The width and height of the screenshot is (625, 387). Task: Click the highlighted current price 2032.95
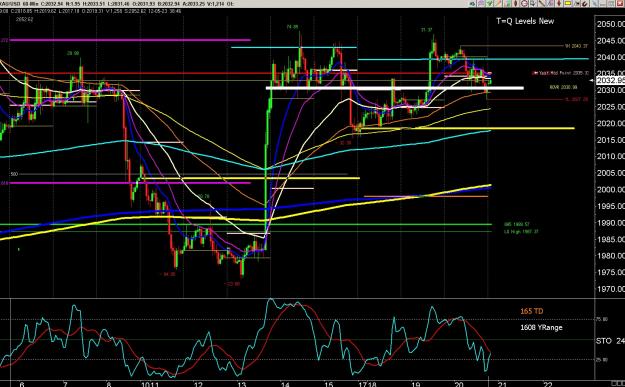pyautogui.click(x=610, y=81)
